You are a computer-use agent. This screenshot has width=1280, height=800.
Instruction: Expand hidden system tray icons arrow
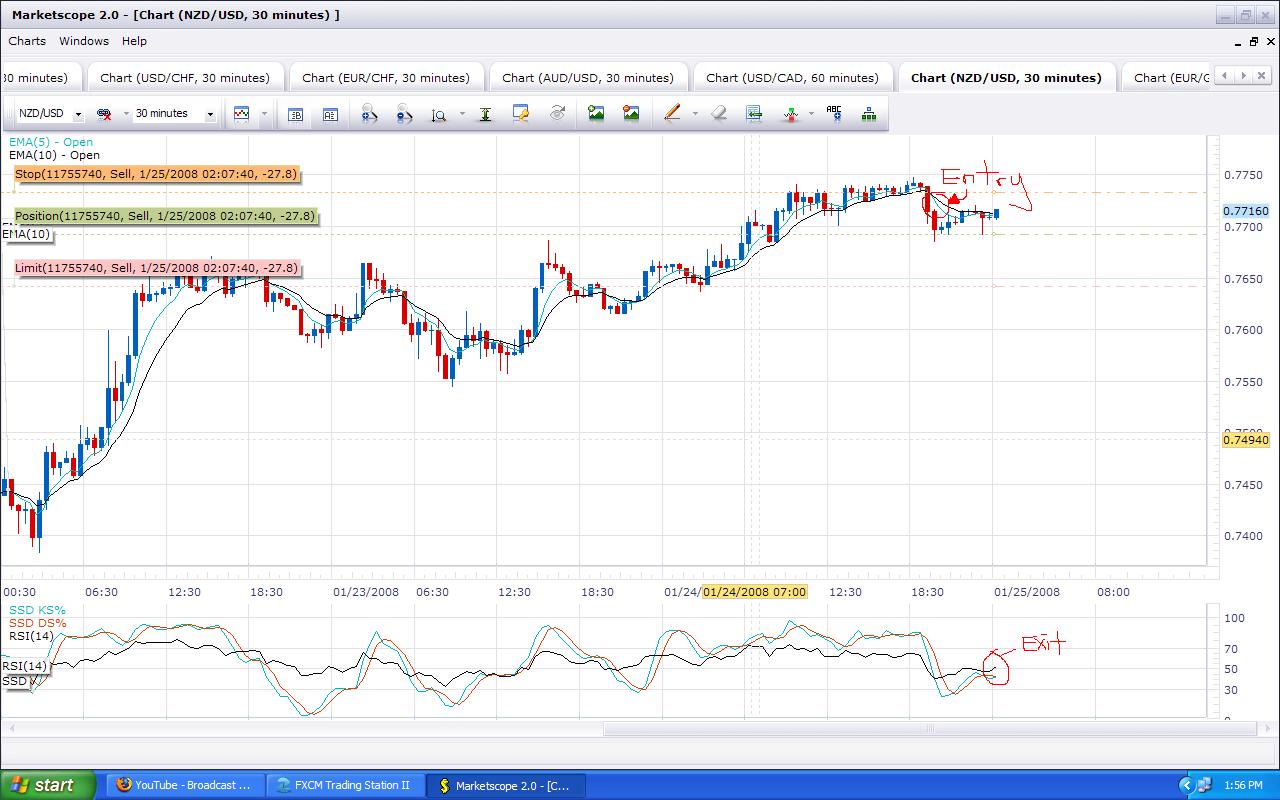point(1187,785)
